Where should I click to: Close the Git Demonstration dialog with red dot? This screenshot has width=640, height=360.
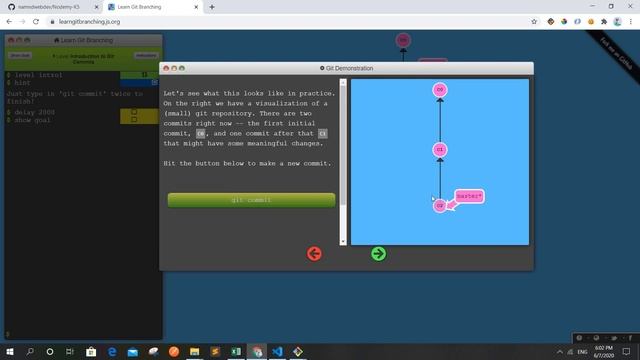click(166, 68)
